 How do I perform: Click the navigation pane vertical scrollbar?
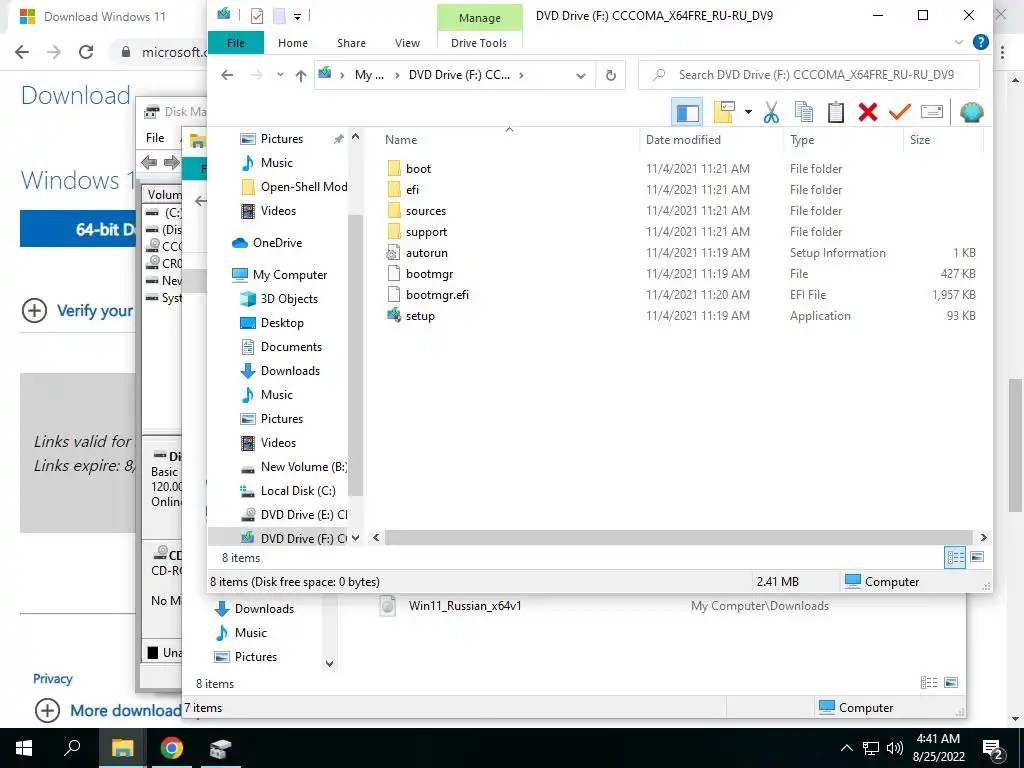coord(355,355)
